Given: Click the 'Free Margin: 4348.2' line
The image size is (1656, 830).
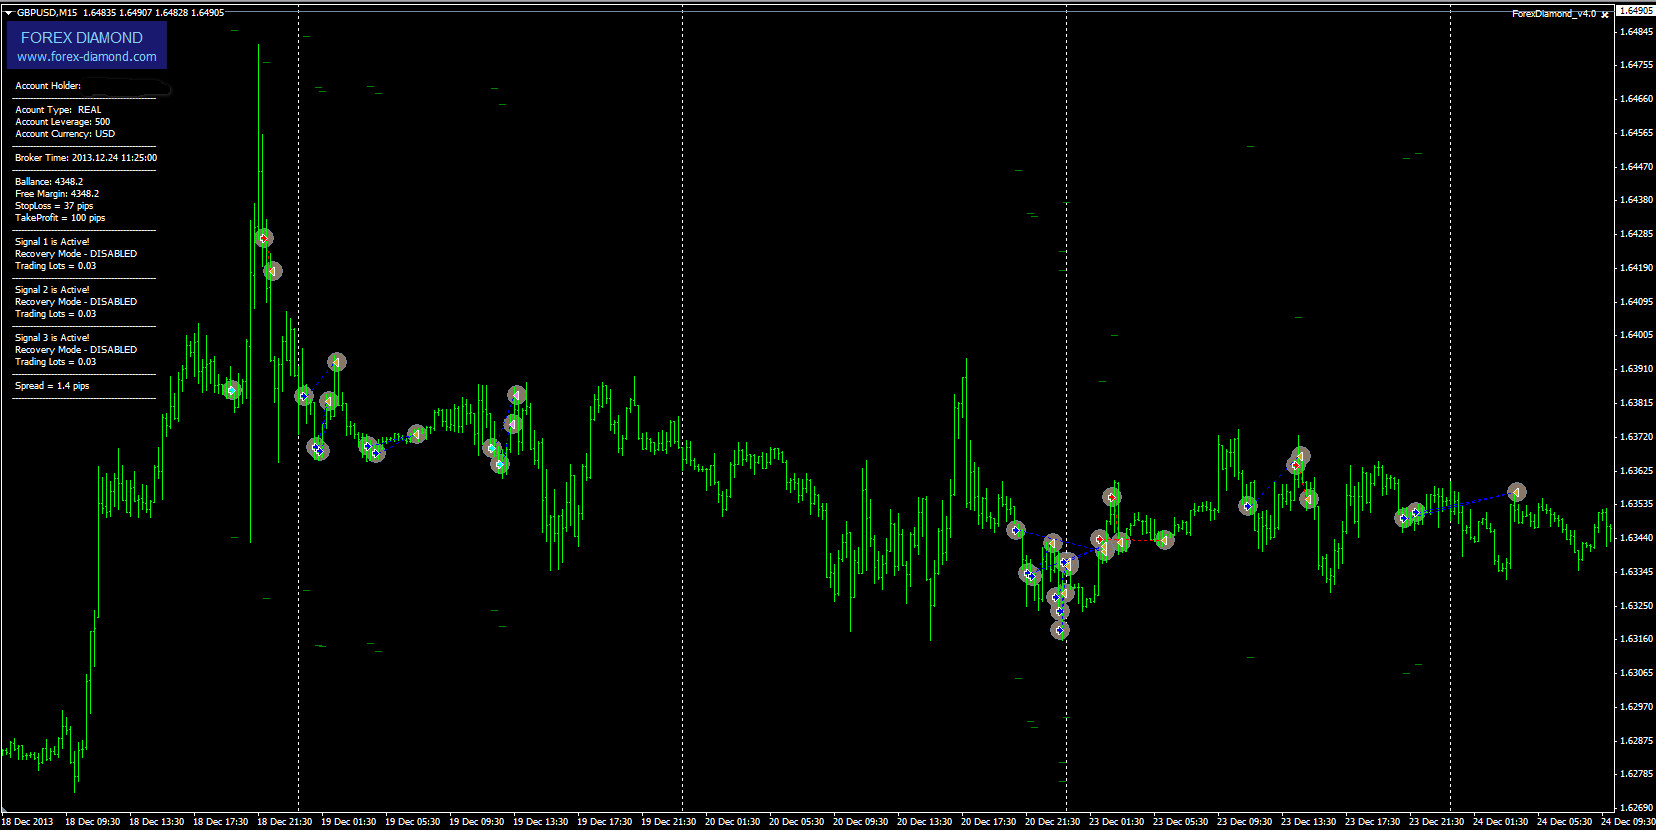Looking at the screenshot, I should [57, 194].
